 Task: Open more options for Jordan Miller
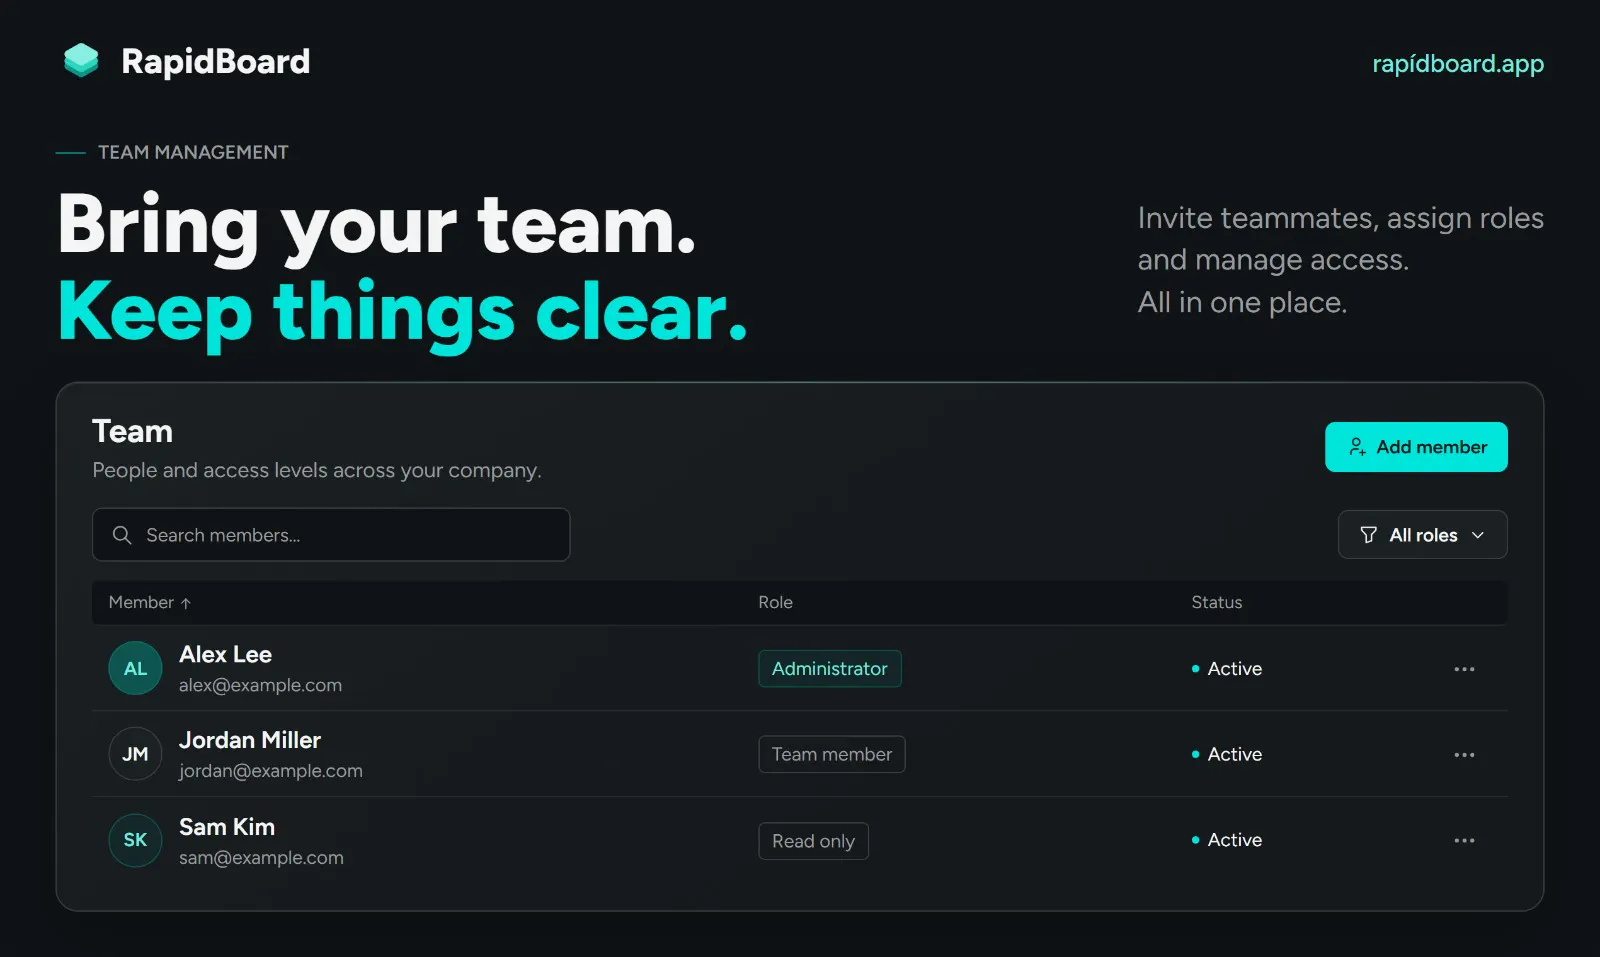tap(1464, 755)
